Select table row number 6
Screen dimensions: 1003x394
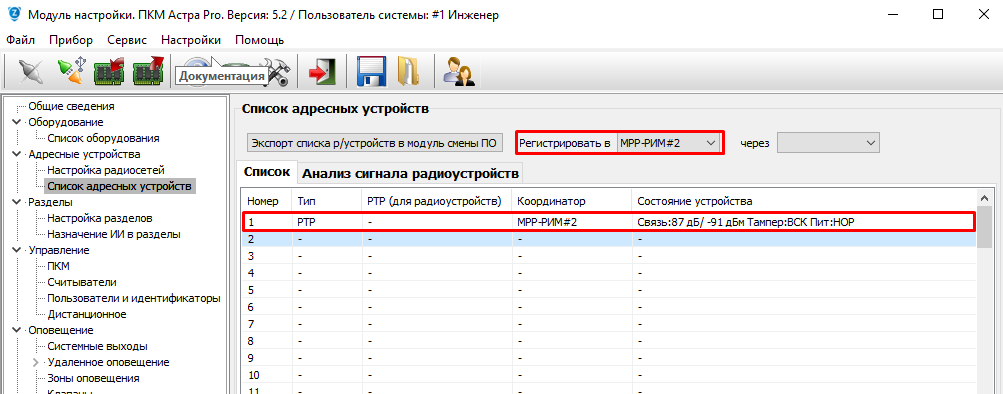608,306
